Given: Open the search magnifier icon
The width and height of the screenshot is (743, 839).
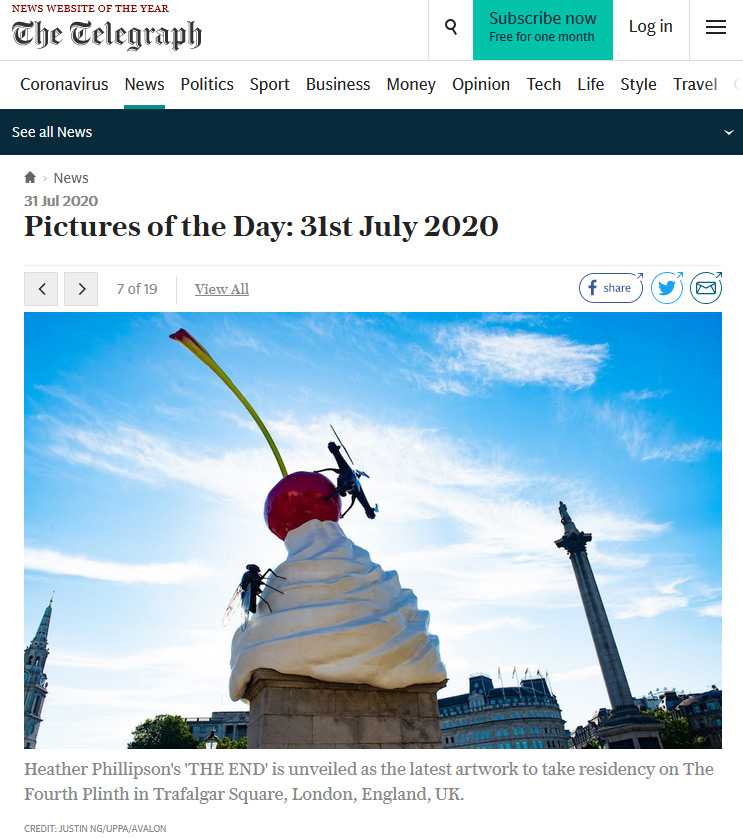Looking at the screenshot, I should 451,27.
